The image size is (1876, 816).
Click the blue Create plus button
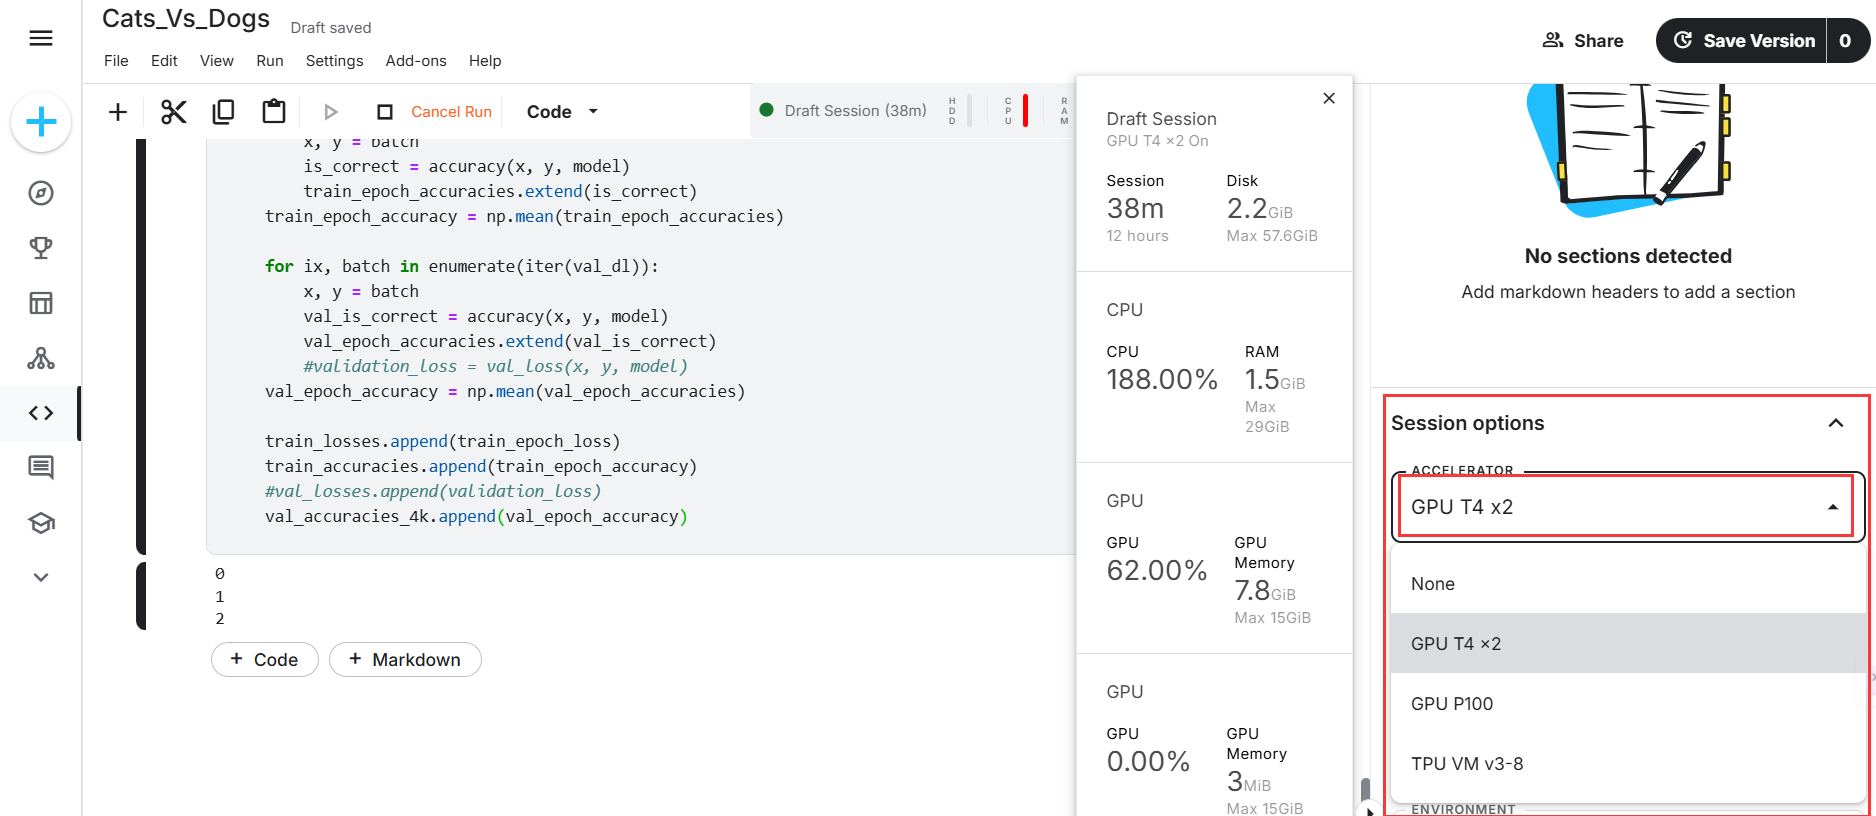(x=41, y=123)
